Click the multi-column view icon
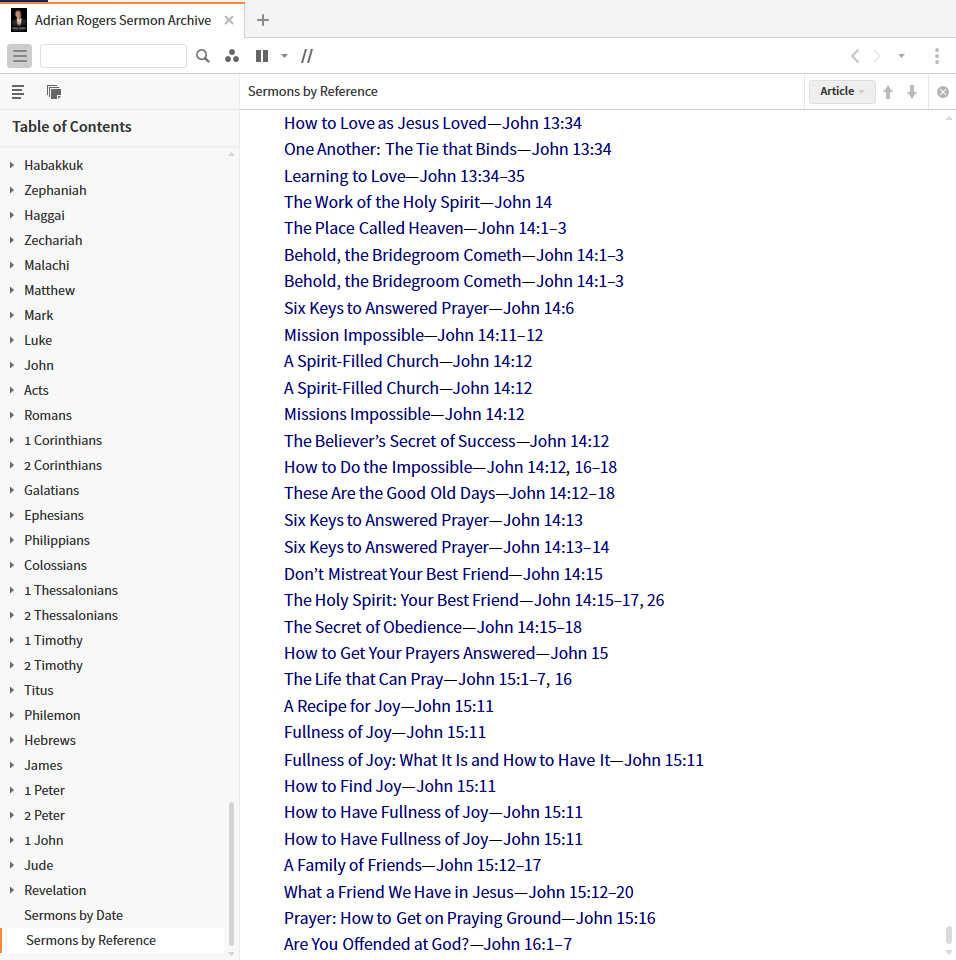 point(262,56)
